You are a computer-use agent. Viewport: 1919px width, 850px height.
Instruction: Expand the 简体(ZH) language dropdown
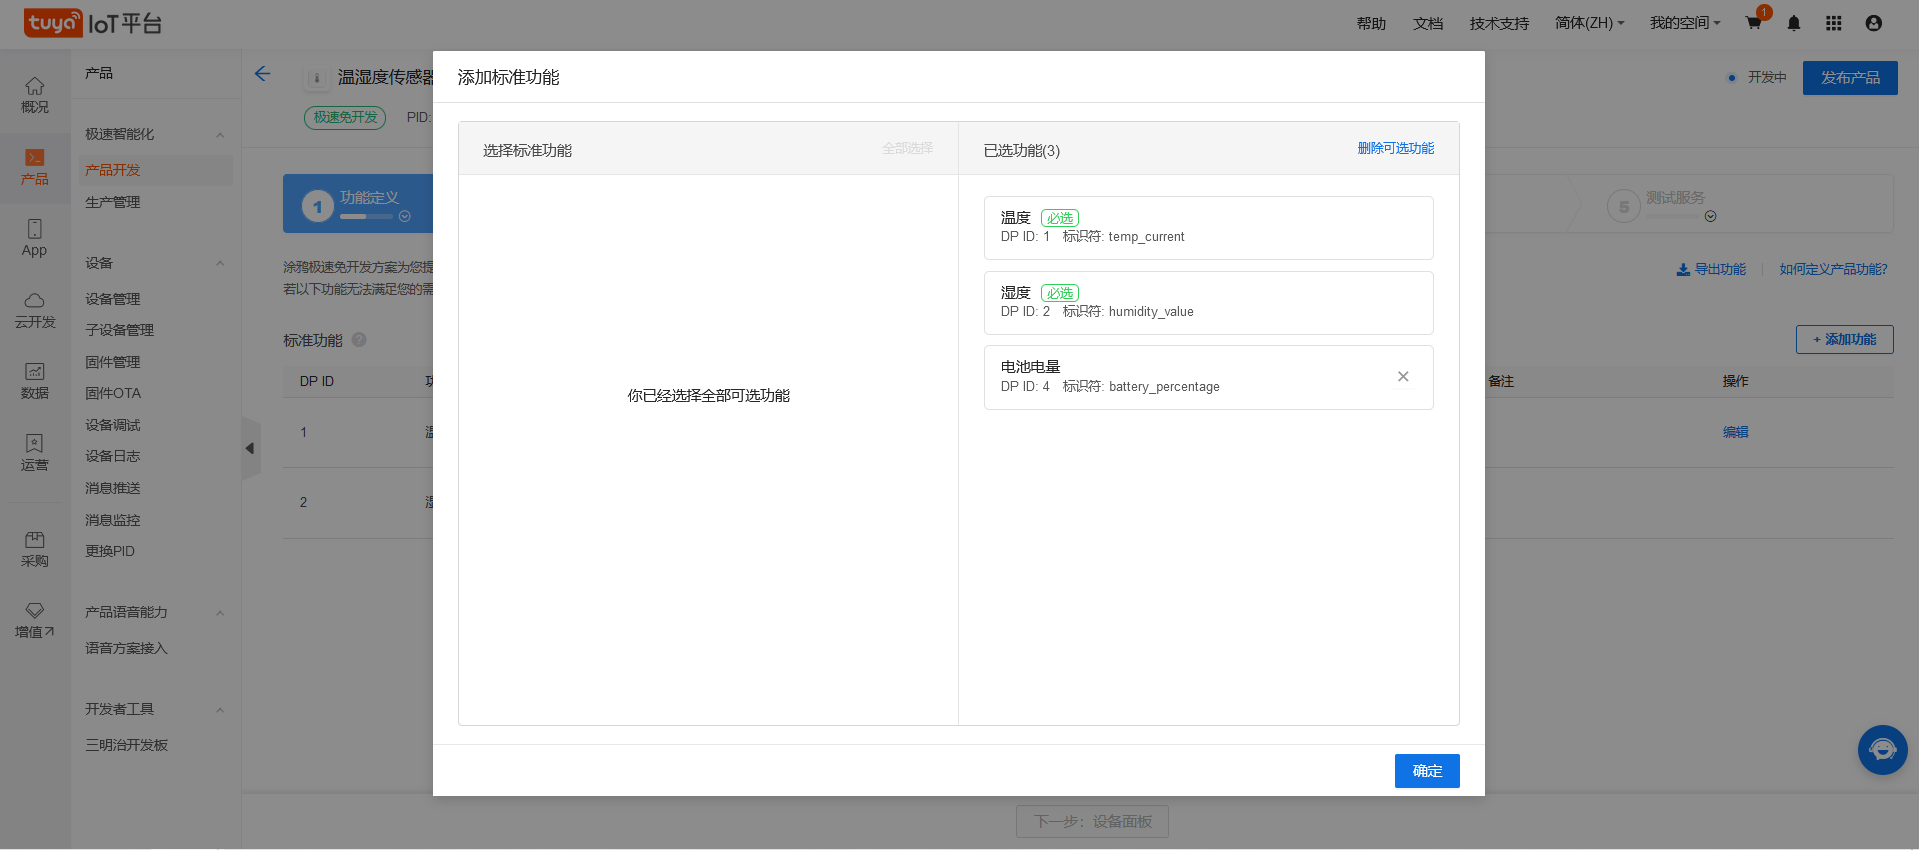(x=1589, y=23)
